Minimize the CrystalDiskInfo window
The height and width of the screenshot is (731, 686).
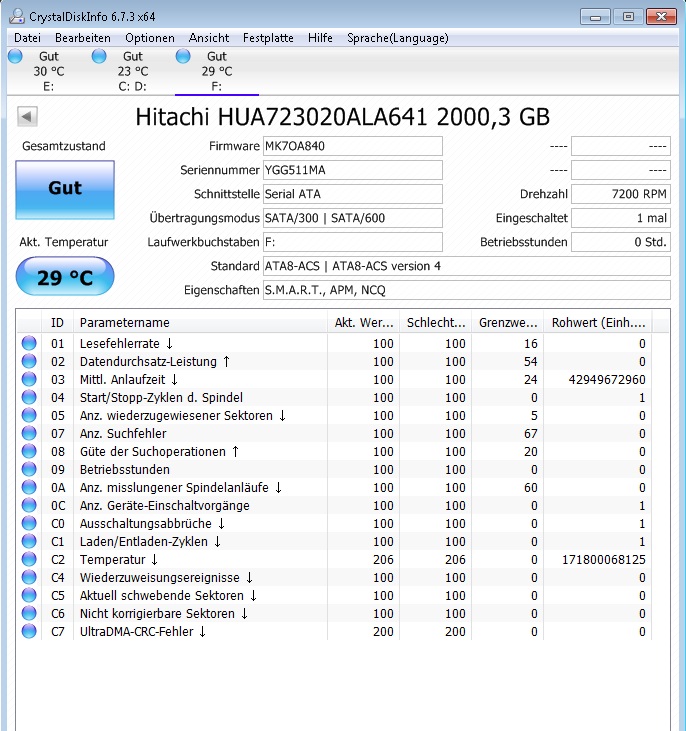pyautogui.click(x=595, y=17)
